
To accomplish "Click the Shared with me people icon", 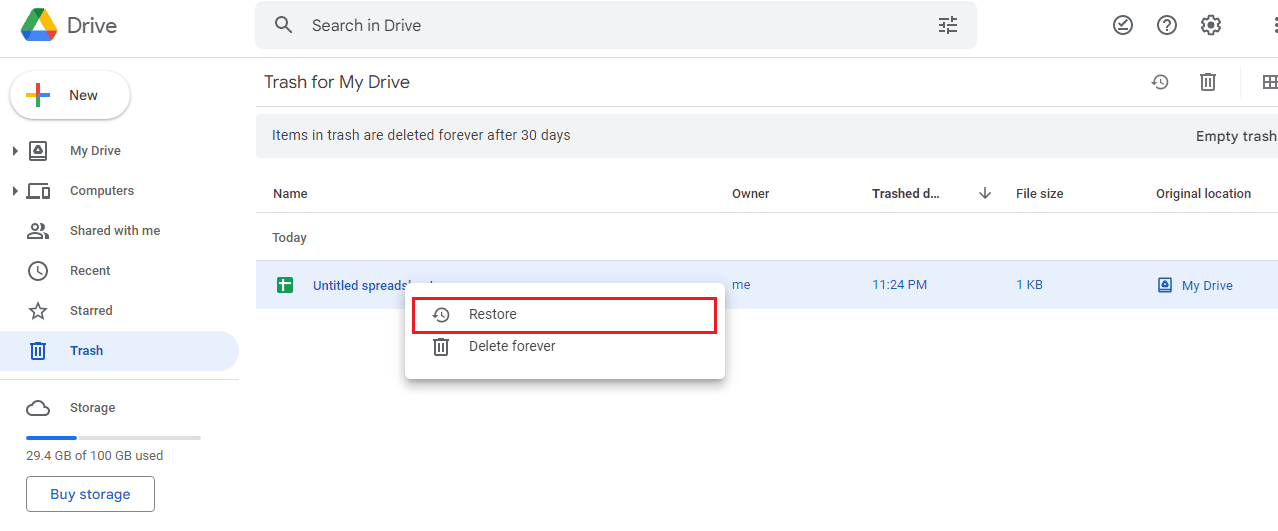I will [38, 231].
